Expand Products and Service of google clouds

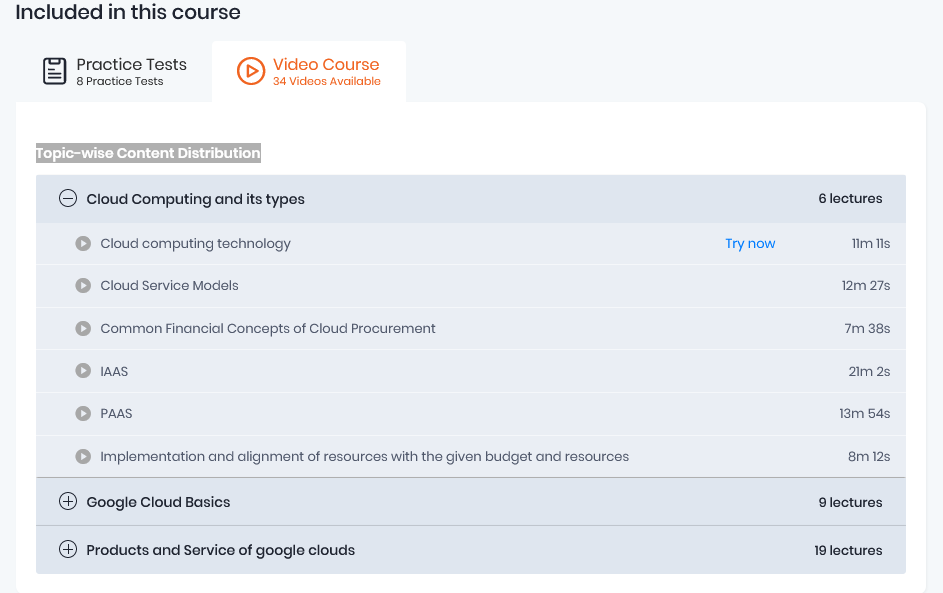point(68,550)
